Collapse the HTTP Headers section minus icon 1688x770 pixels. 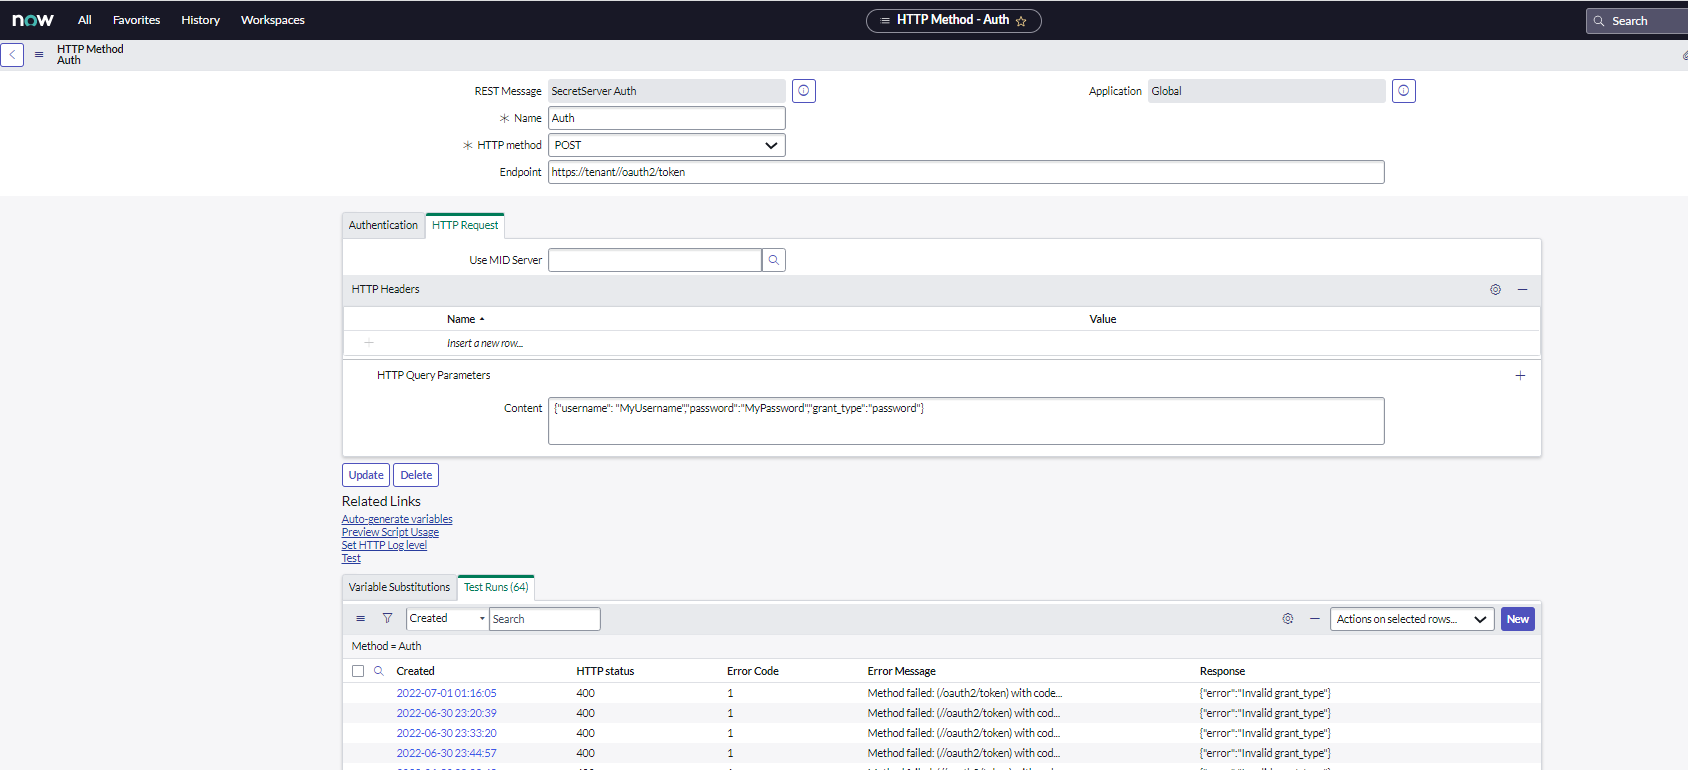tap(1523, 290)
